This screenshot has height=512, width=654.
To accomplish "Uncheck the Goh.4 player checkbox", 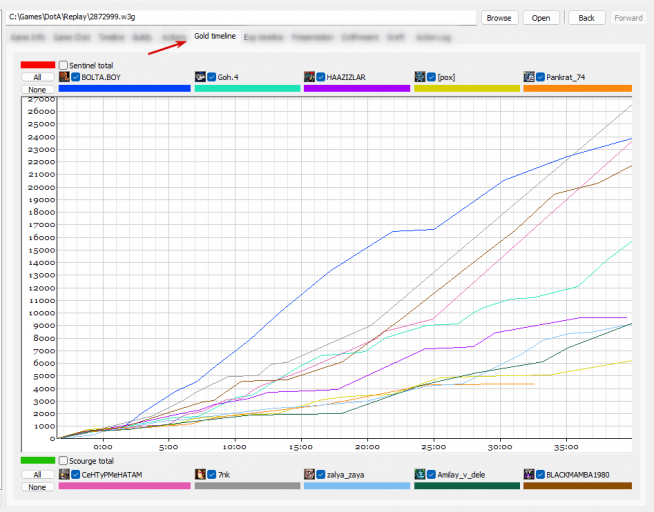I will click(x=211, y=77).
